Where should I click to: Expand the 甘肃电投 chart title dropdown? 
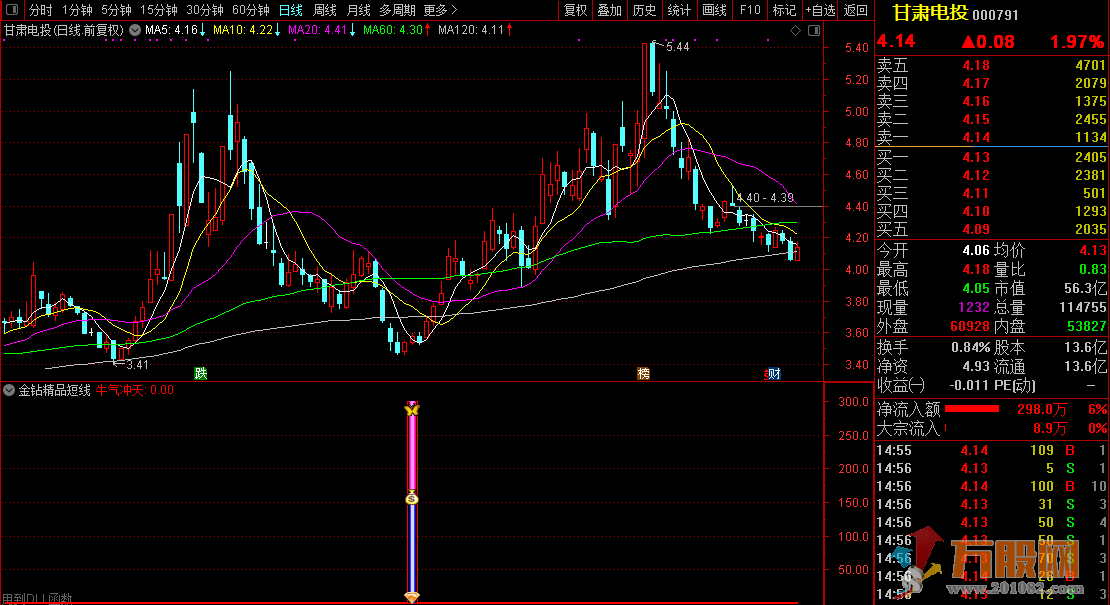135,30
